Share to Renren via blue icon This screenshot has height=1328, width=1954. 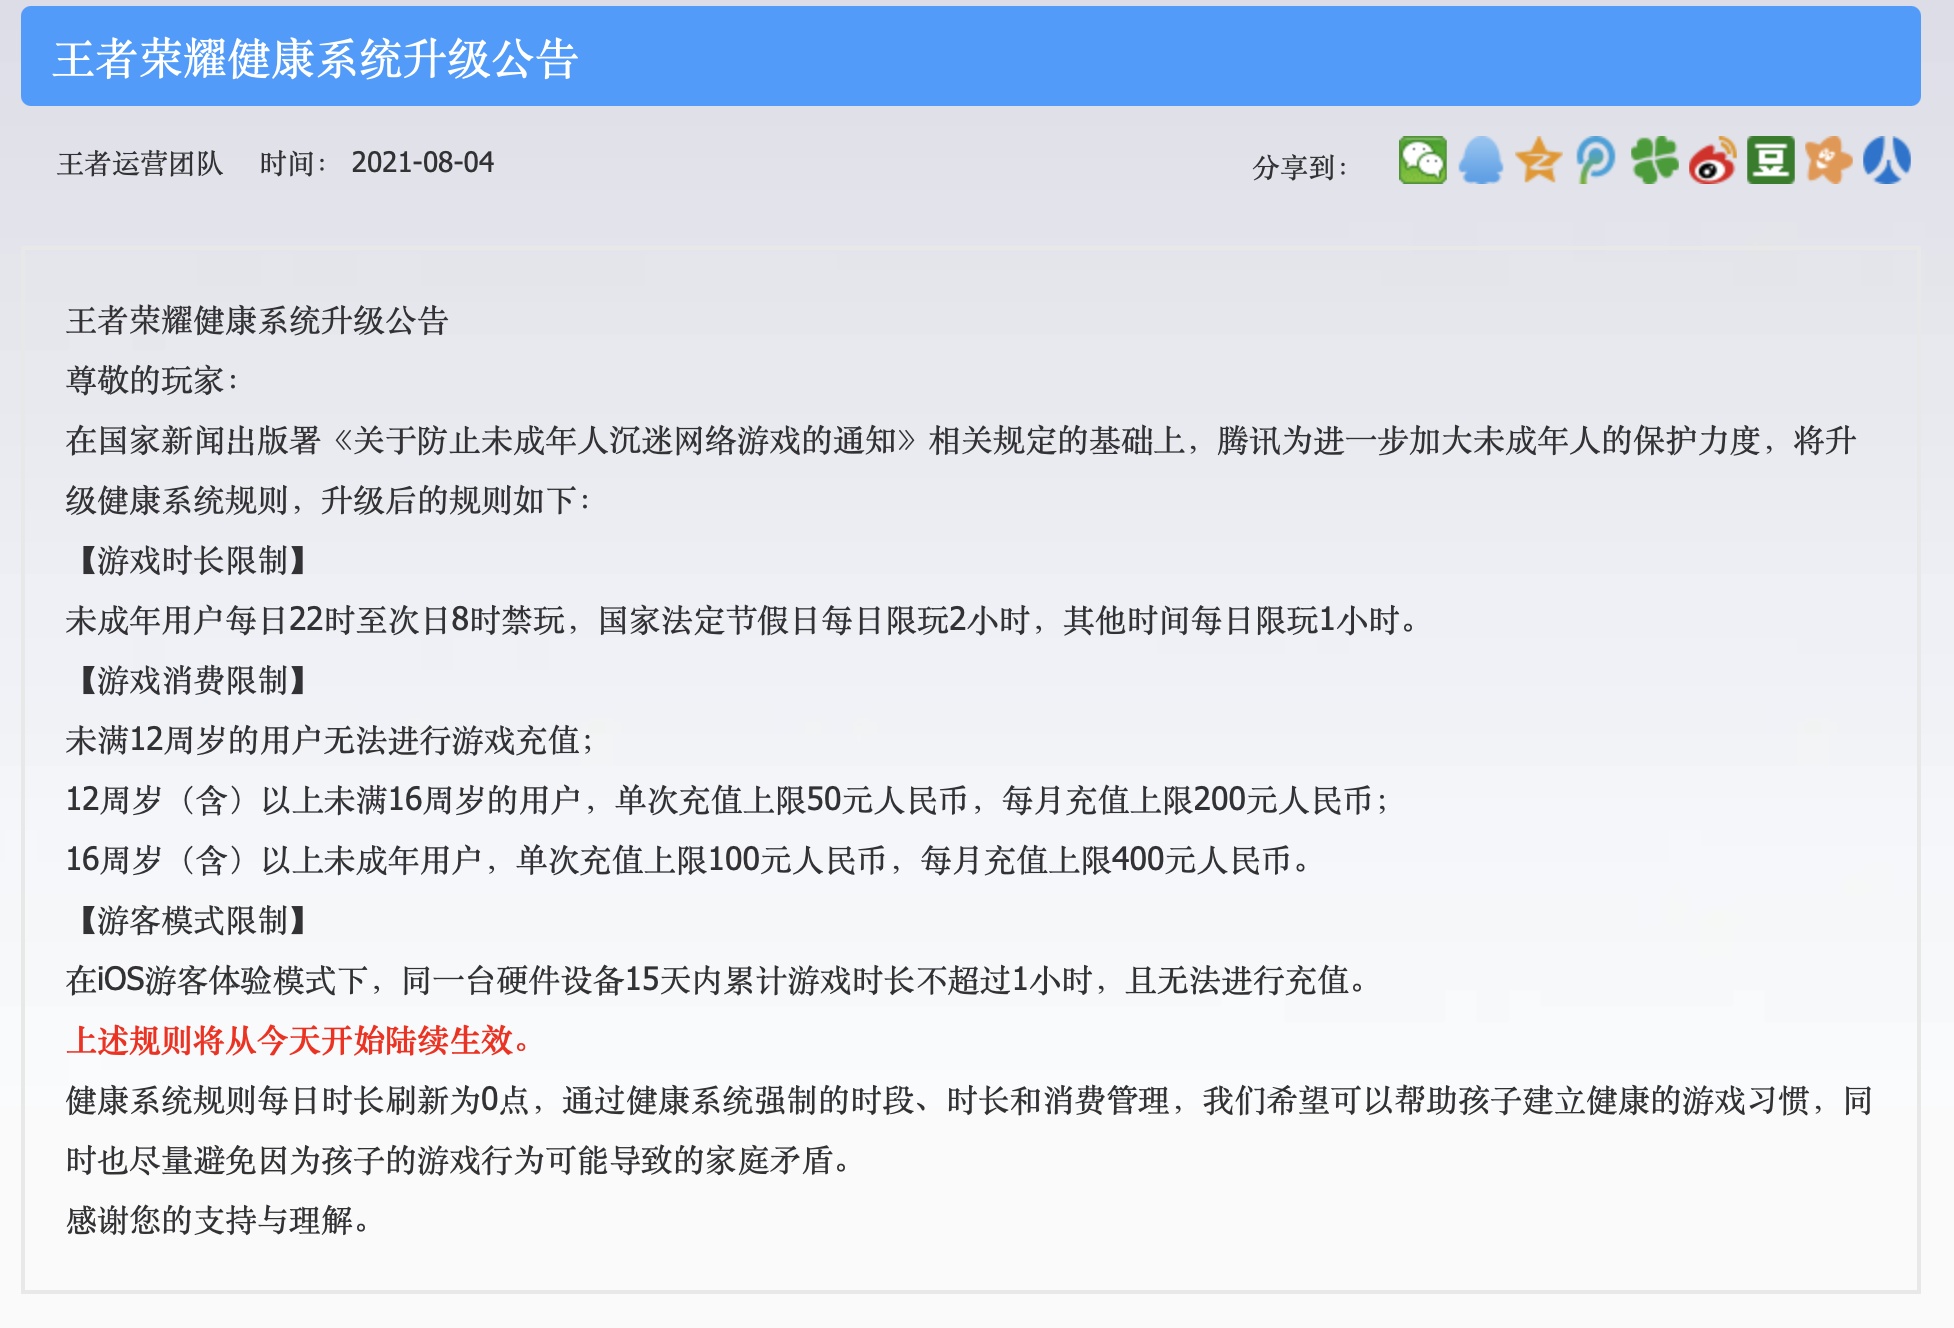1886,160
